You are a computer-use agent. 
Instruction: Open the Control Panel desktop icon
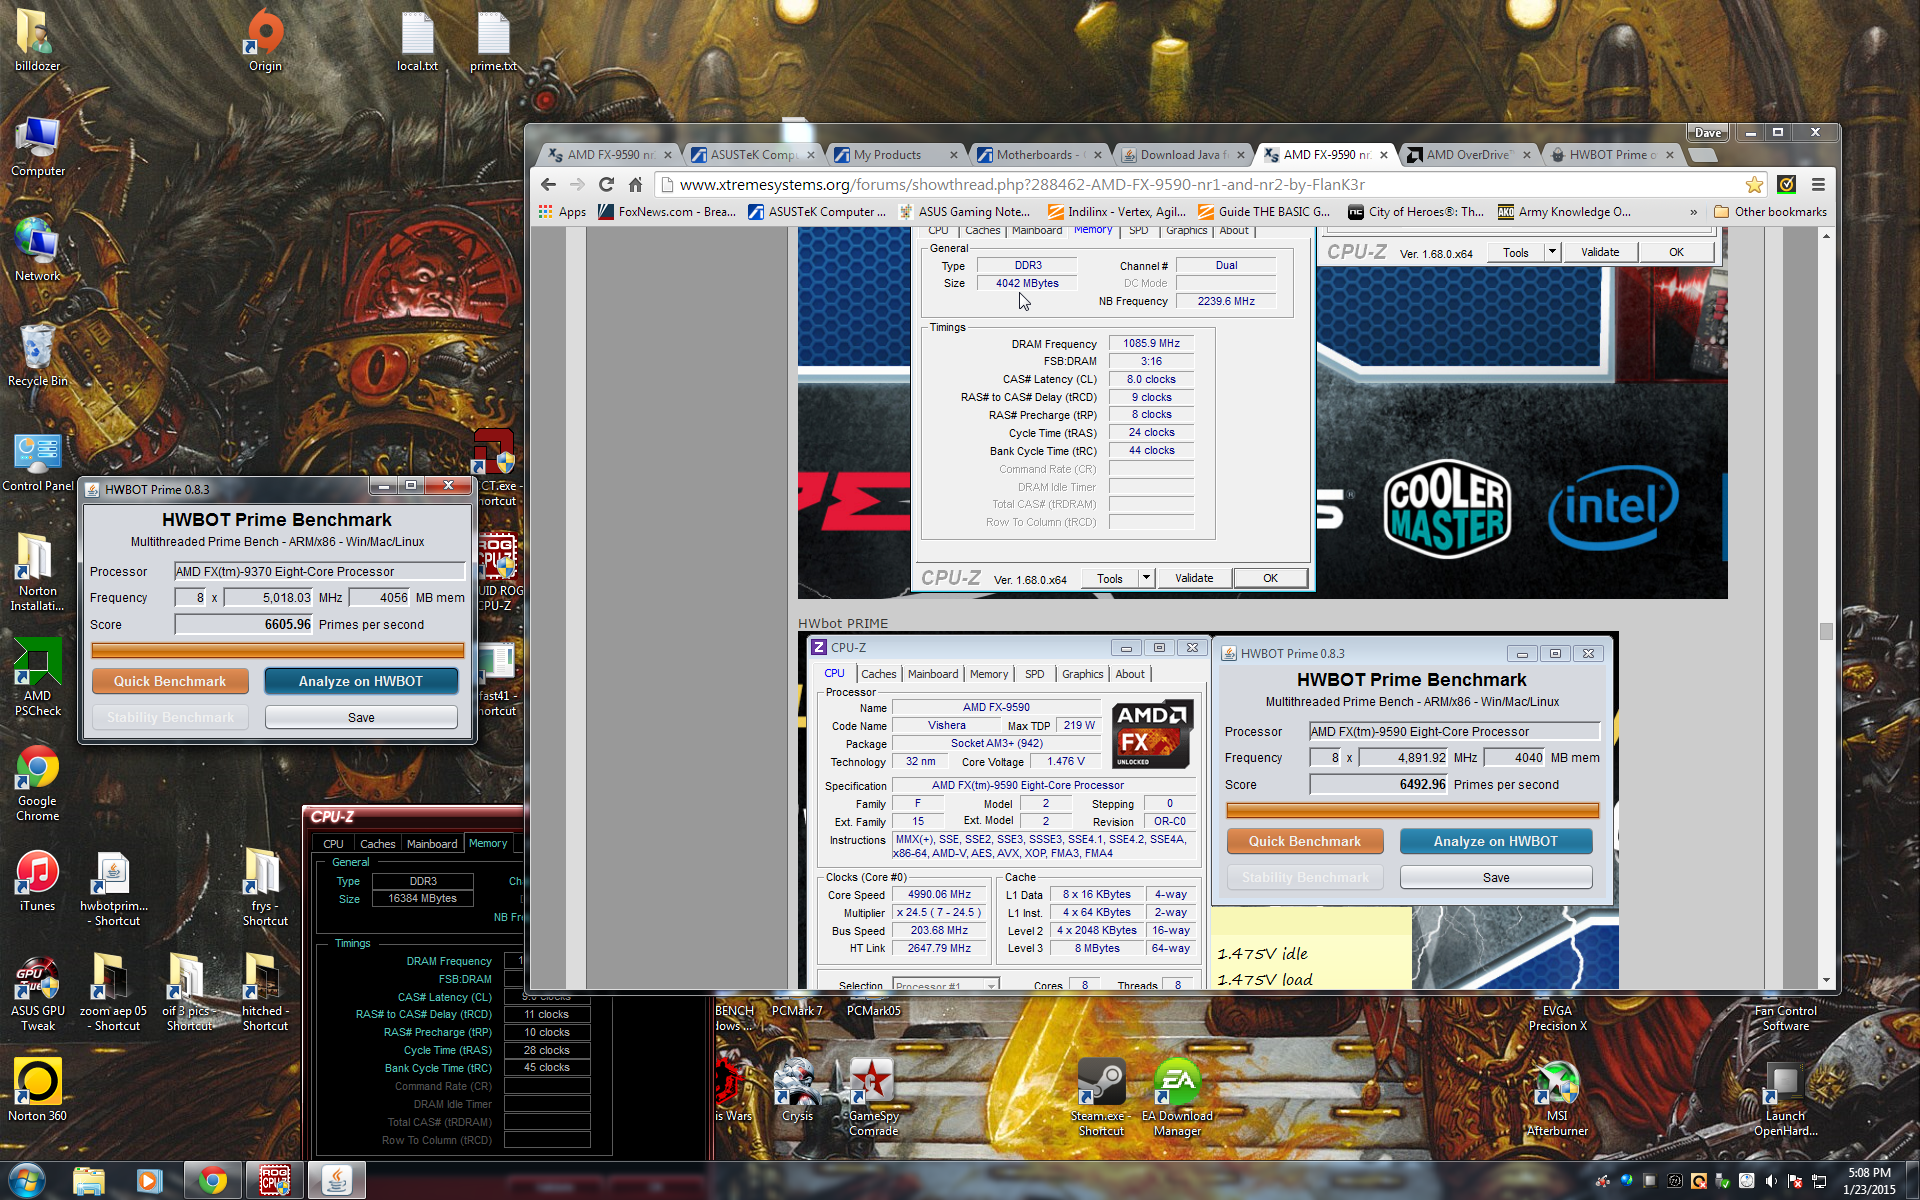[37, 460]
